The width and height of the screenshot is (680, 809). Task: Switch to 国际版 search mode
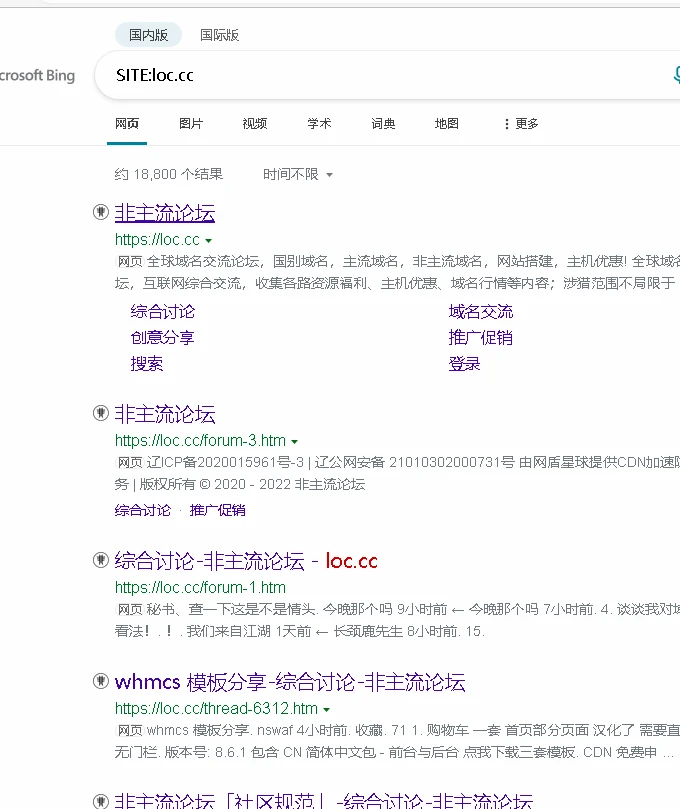pyautogui.click(x=220, y=35)
